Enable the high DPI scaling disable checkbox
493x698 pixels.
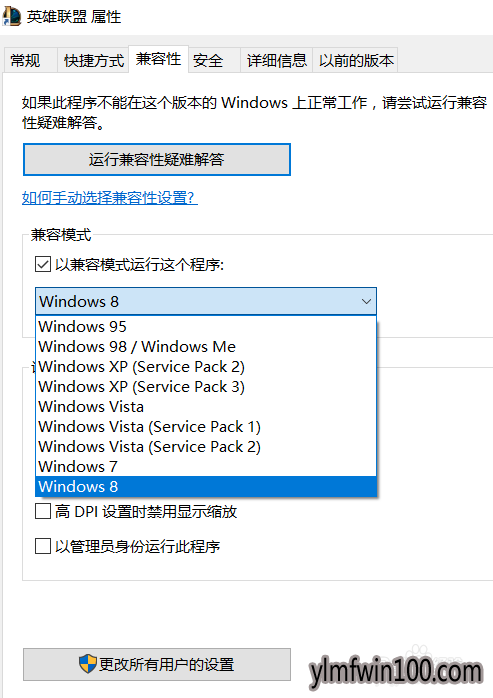click(43, 511)
